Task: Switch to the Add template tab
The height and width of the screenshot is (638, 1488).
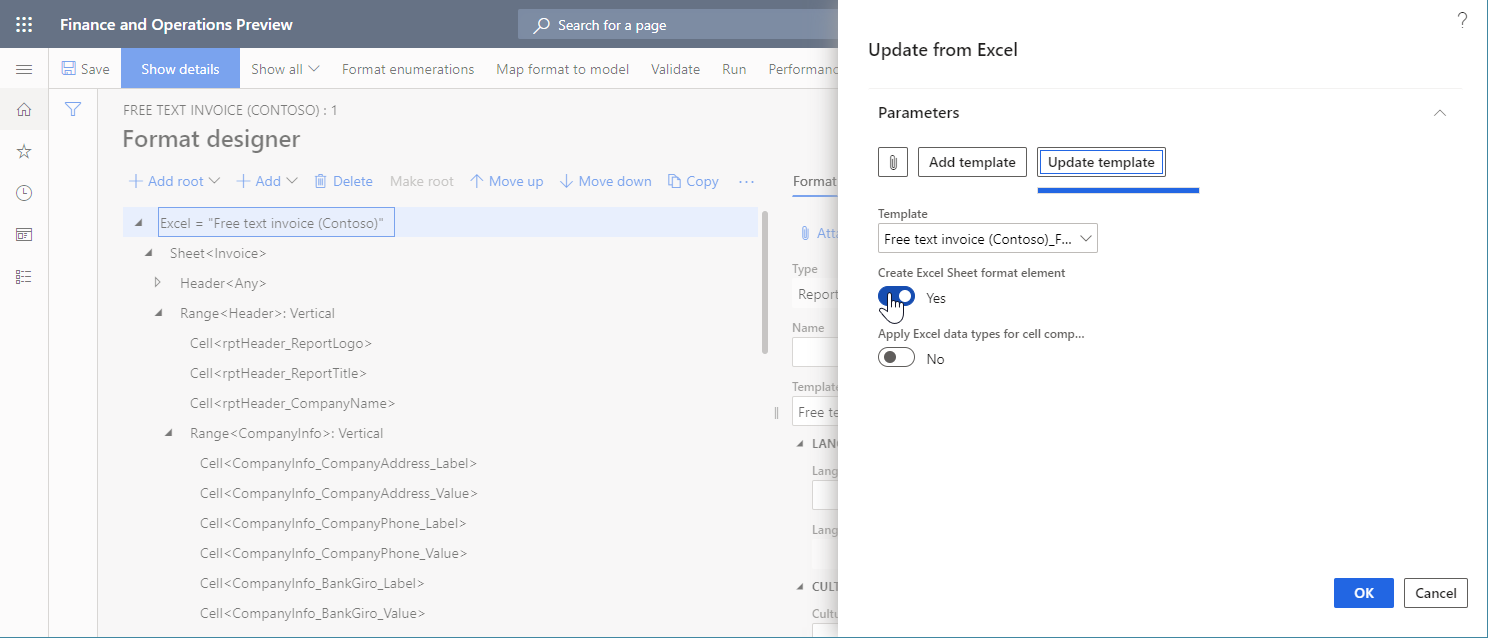Action: point(971,161)
